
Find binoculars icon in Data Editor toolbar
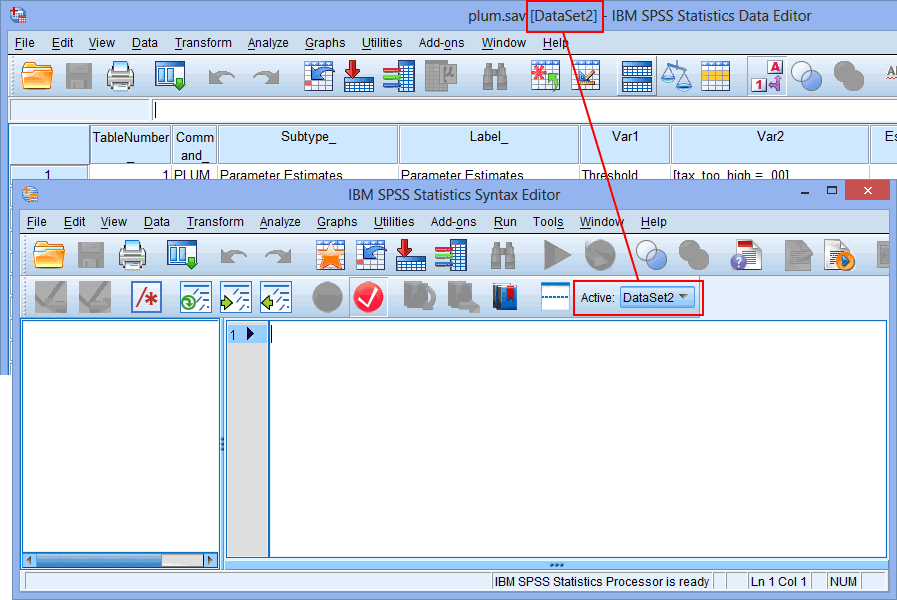[x=495, y=76]
